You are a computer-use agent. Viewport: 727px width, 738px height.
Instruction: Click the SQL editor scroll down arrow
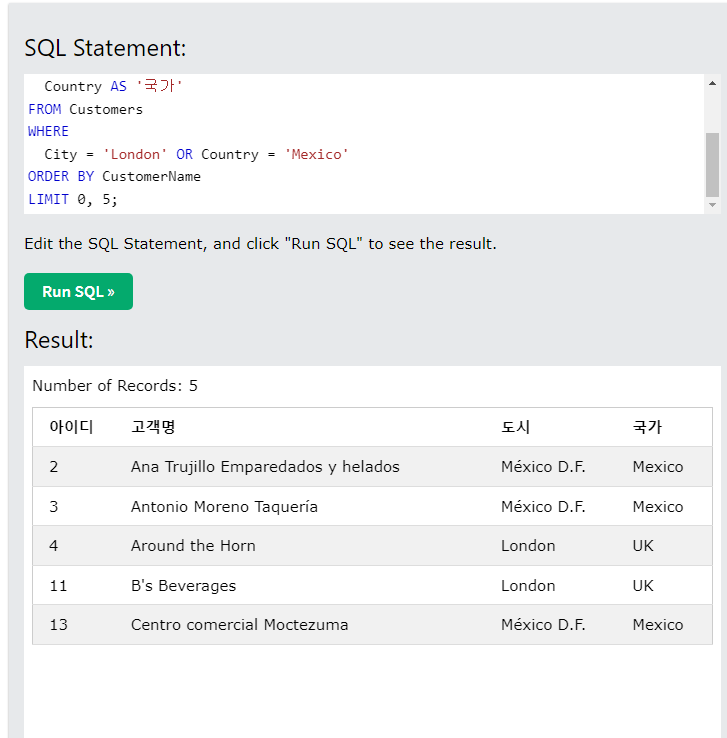[712, 205]
